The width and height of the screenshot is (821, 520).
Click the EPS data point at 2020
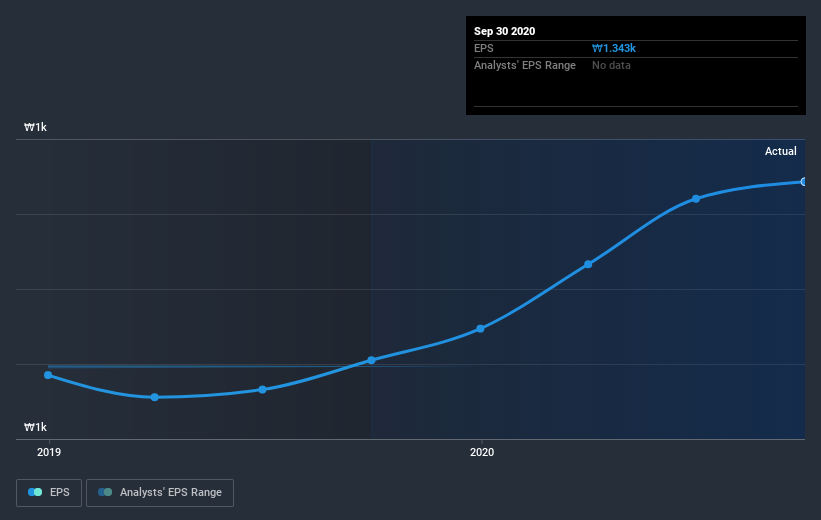pyautogui.click(x=481, y=329)
